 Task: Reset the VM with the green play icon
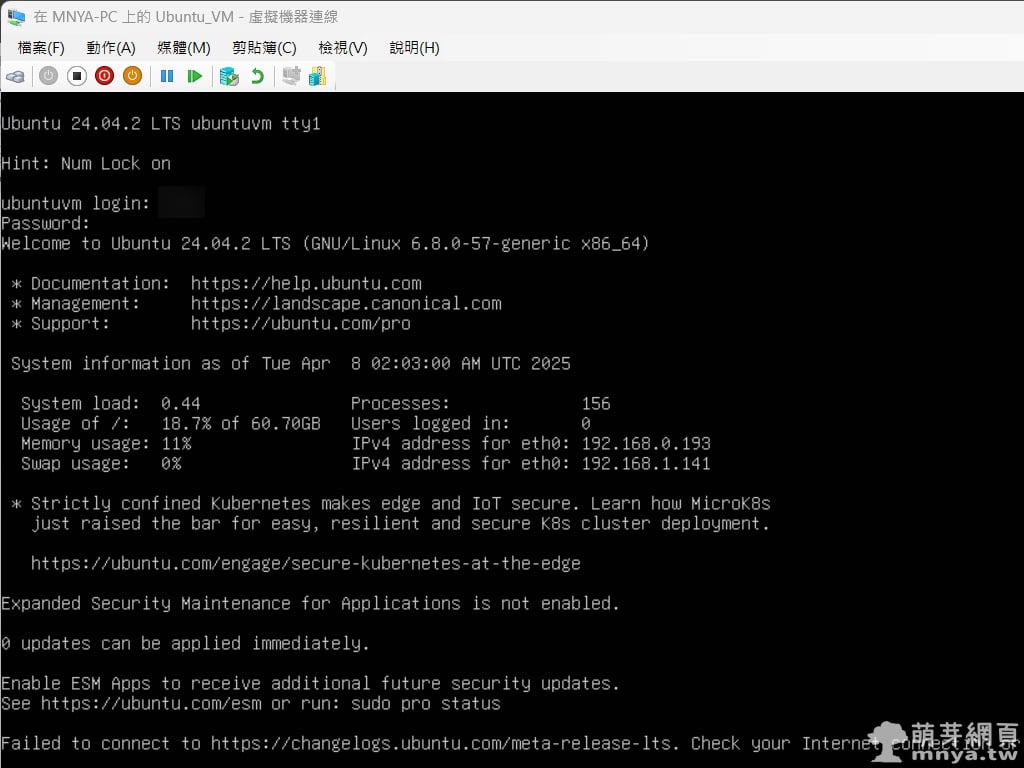(x=195, y=76)
